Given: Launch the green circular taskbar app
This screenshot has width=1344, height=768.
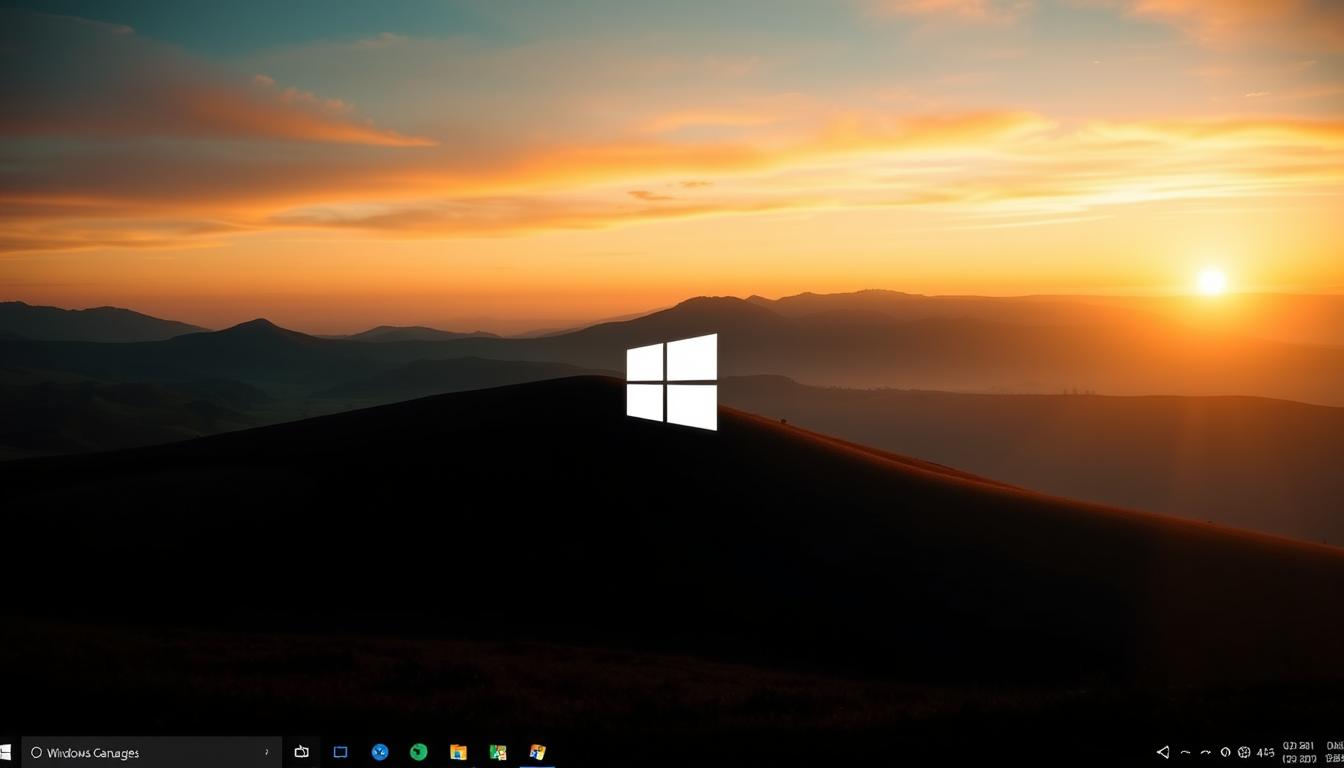Looking at the screenshot, I should (419, 752).
